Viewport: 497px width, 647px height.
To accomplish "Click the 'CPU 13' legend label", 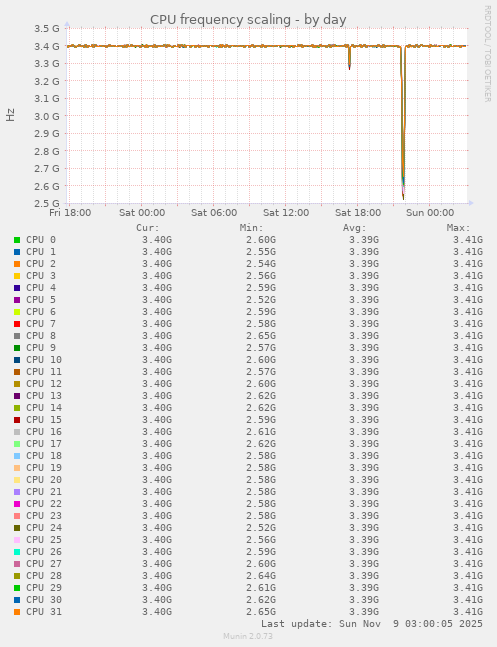I will [x=44, y=395].
